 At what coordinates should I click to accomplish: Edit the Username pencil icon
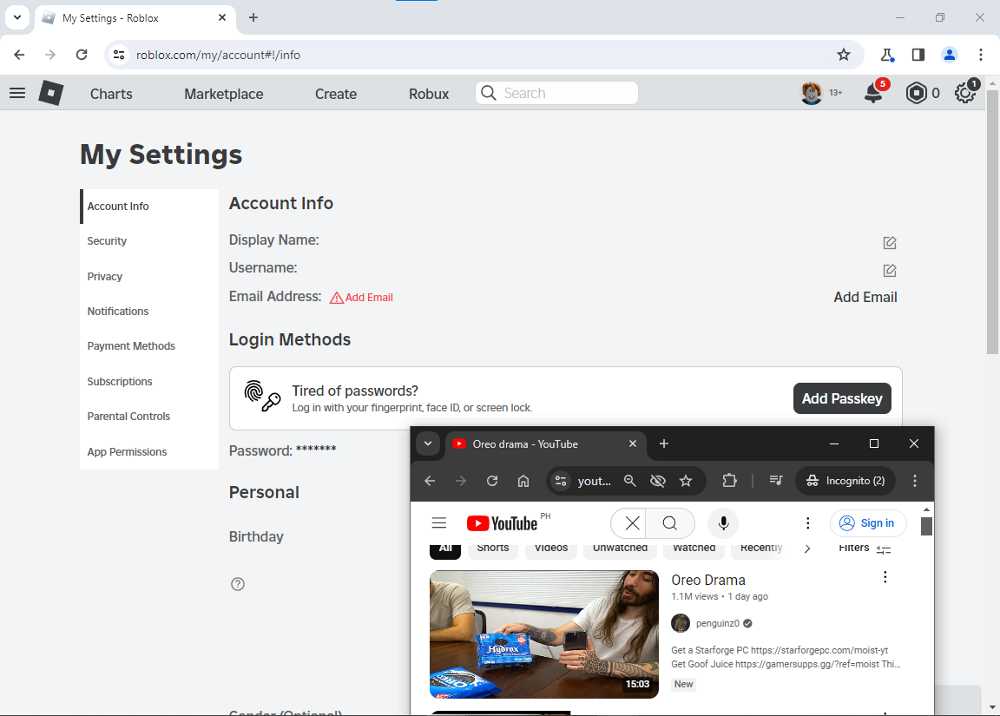coord(889,270)
